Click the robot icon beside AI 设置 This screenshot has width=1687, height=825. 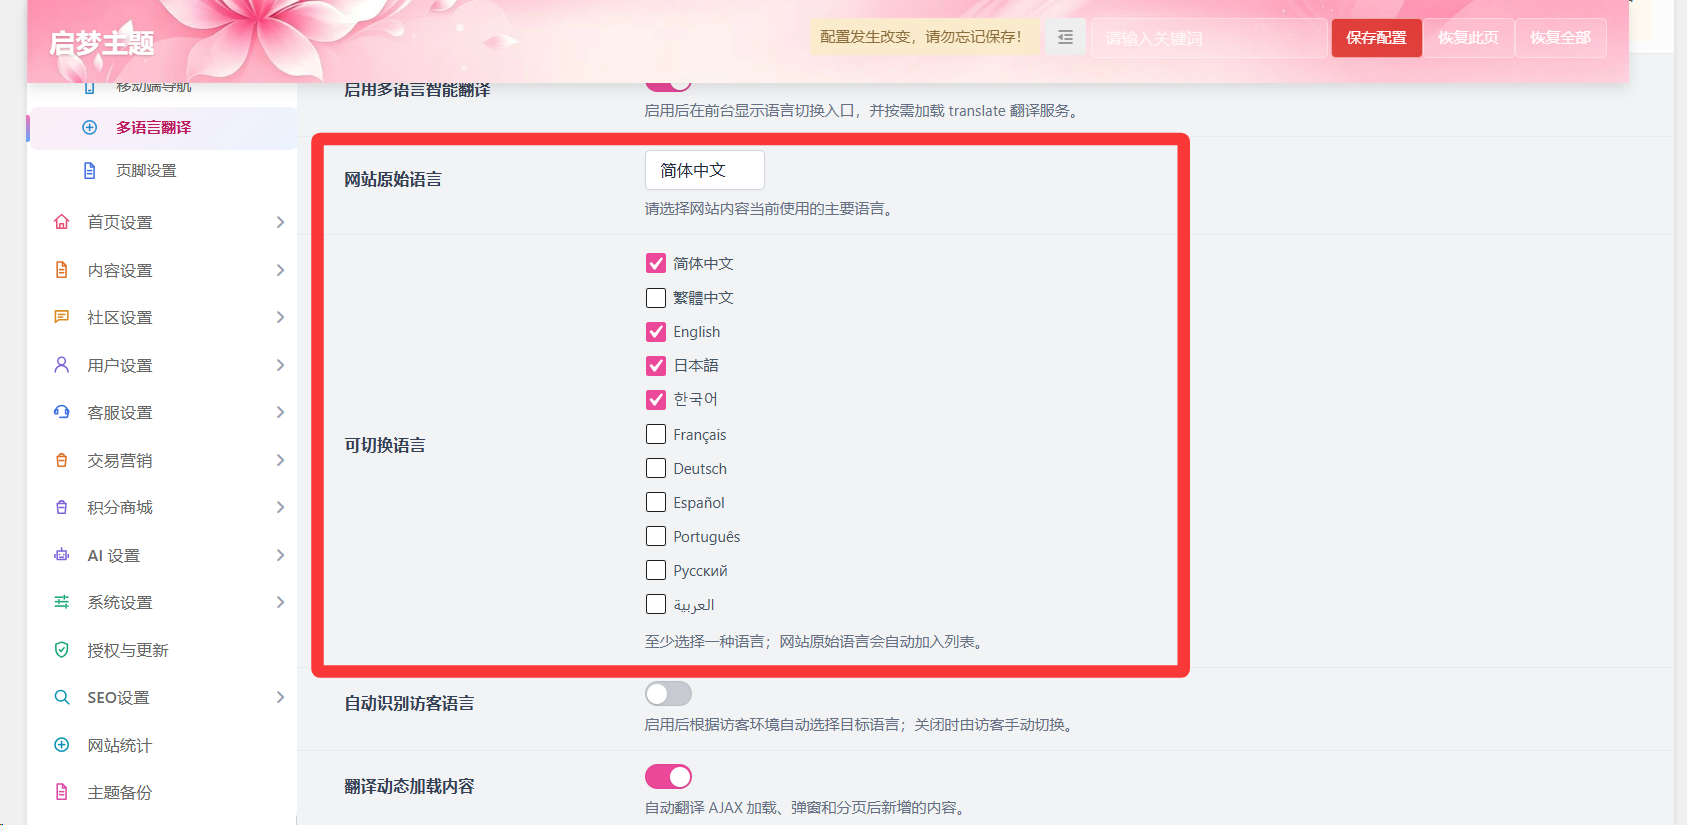point(62,555)
